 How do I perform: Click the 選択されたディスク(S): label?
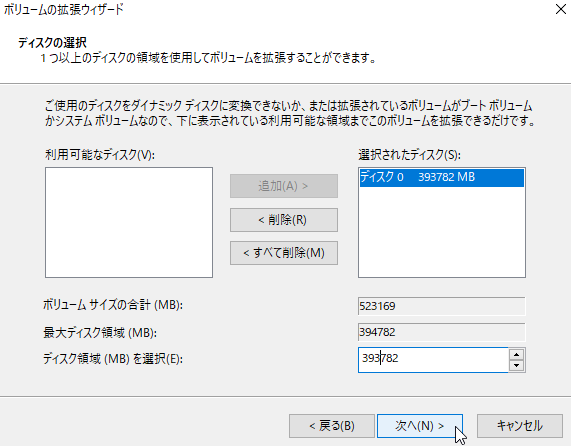pos(409,155)
